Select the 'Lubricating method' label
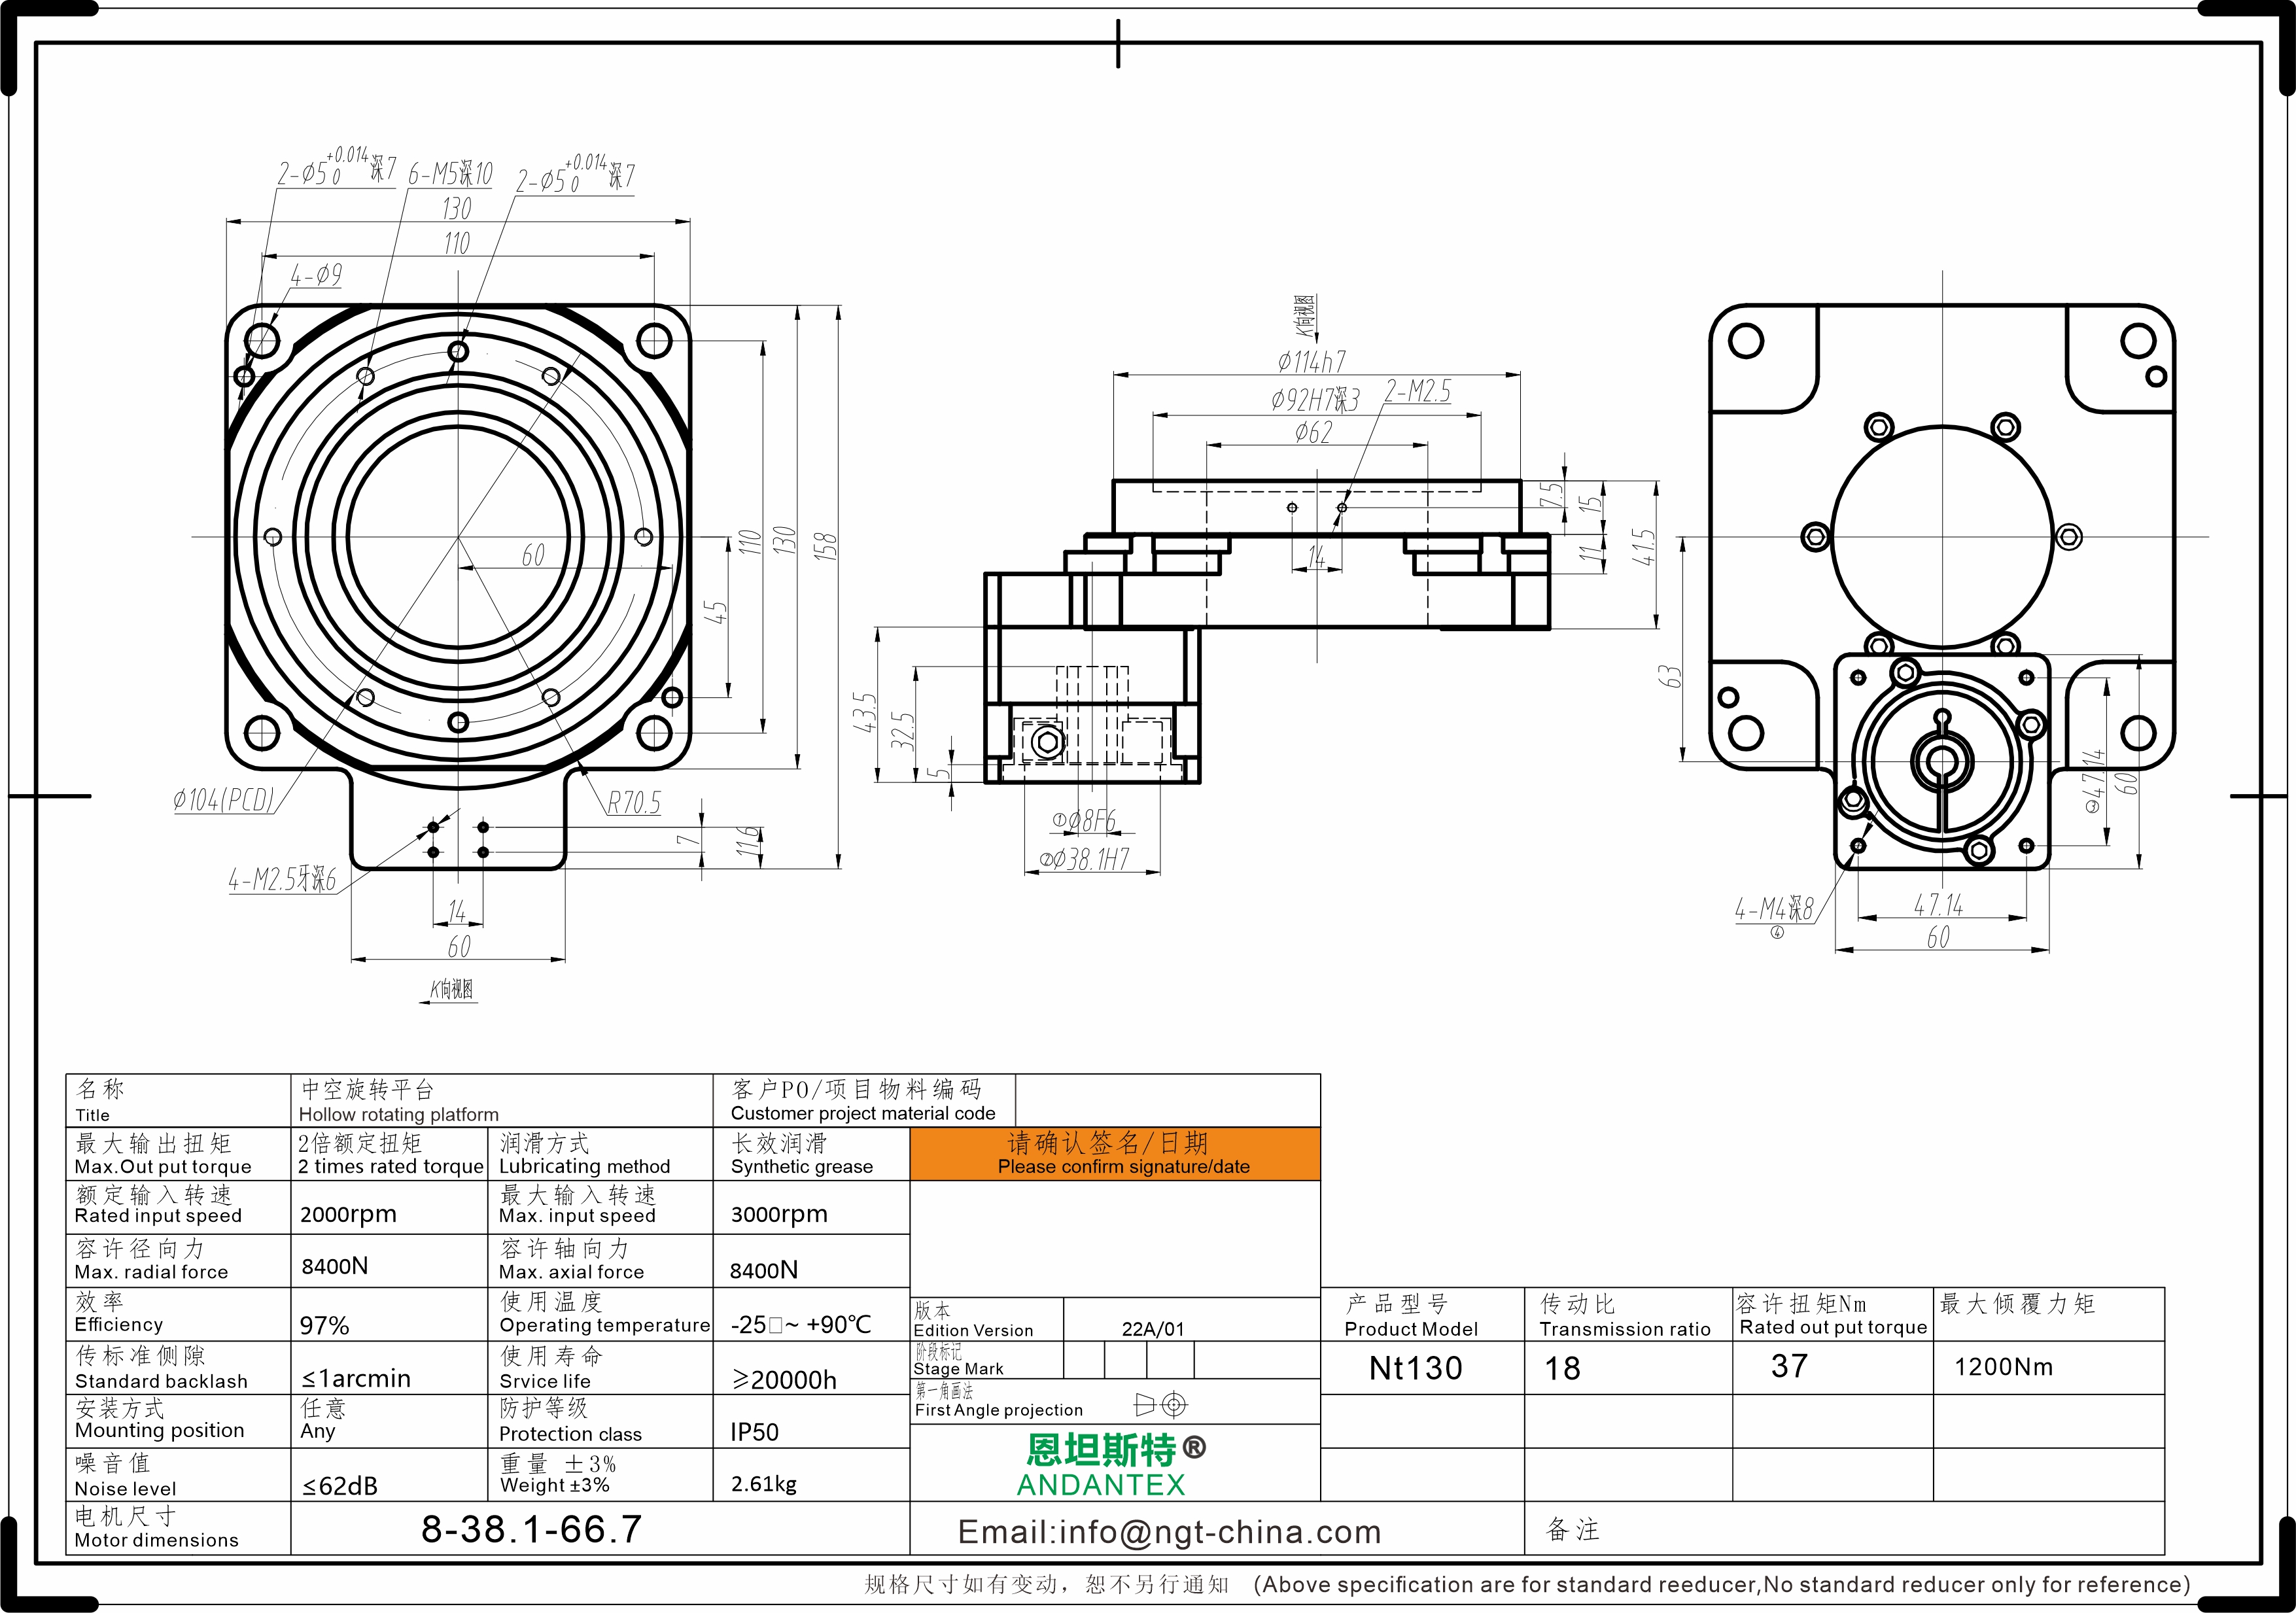The width and height of the screenshot is (2296, 1613). click(584, 1166)
